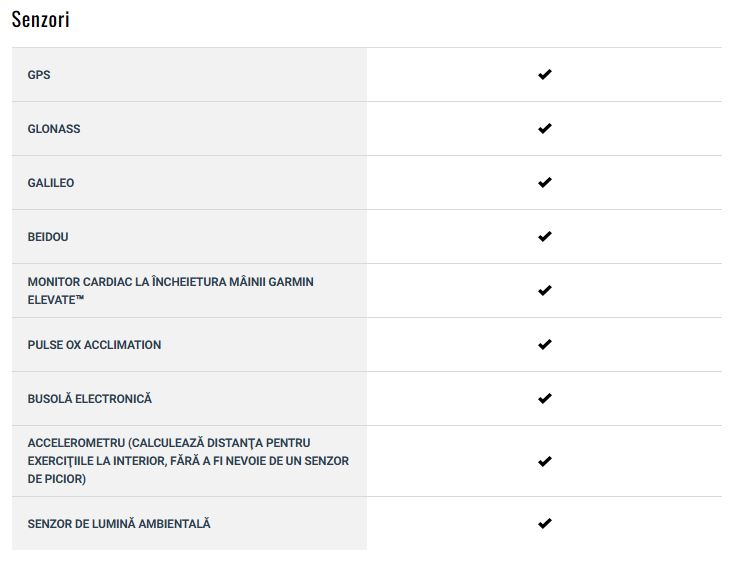Click the checkmark beside GLONASS
The image size is (738, 562).
pos(545,128)
